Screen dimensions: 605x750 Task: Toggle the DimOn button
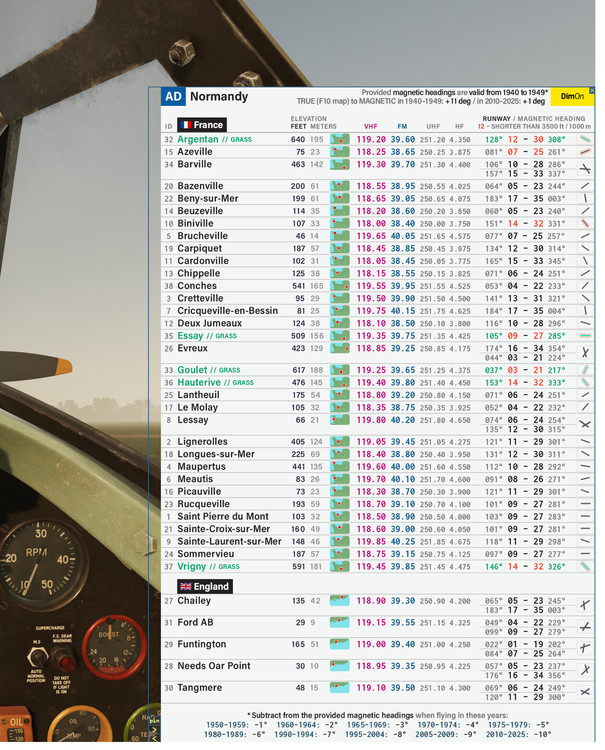pos(572,96)
